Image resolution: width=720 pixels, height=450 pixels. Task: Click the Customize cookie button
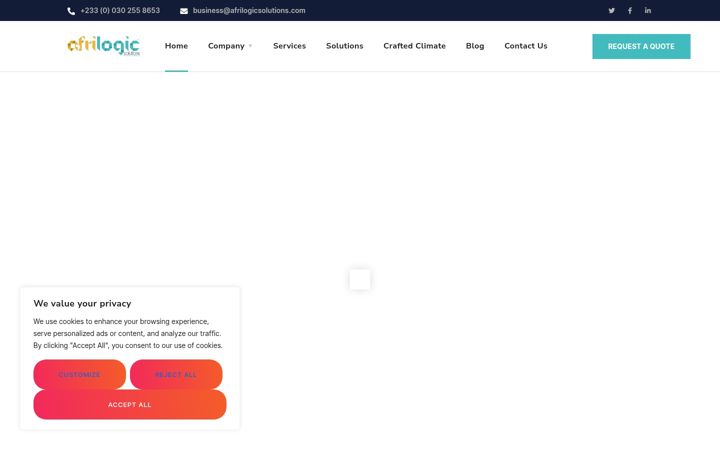tap(79, 375)
